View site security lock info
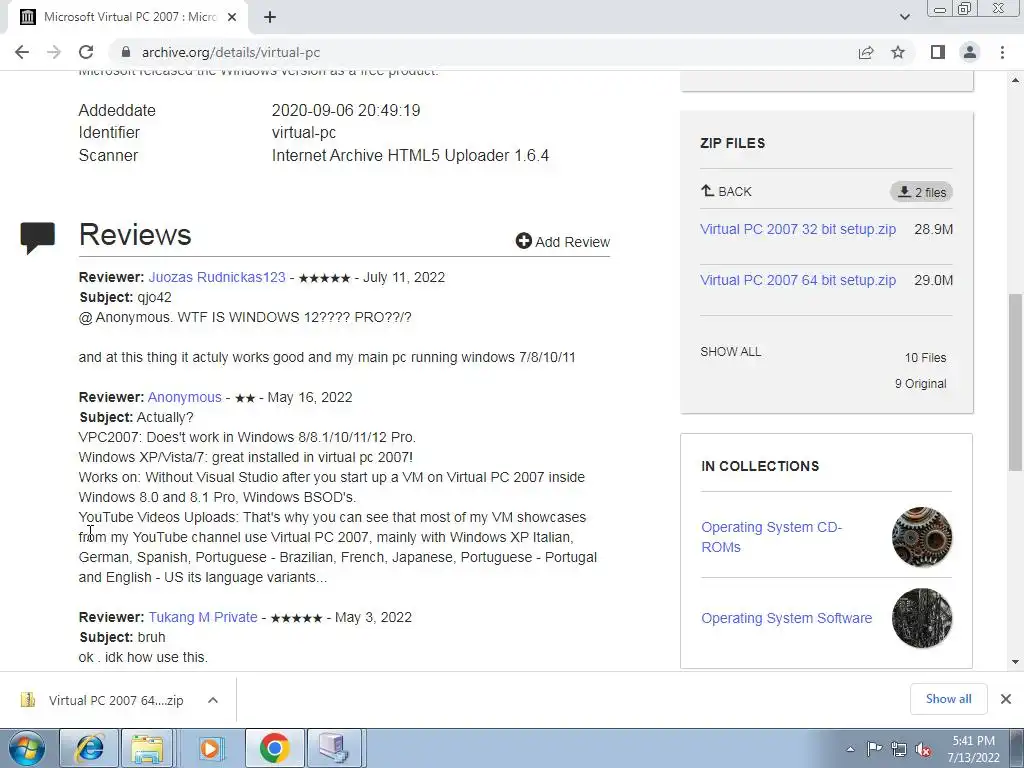Screen dimensions: 1024x768 point(126,52)
